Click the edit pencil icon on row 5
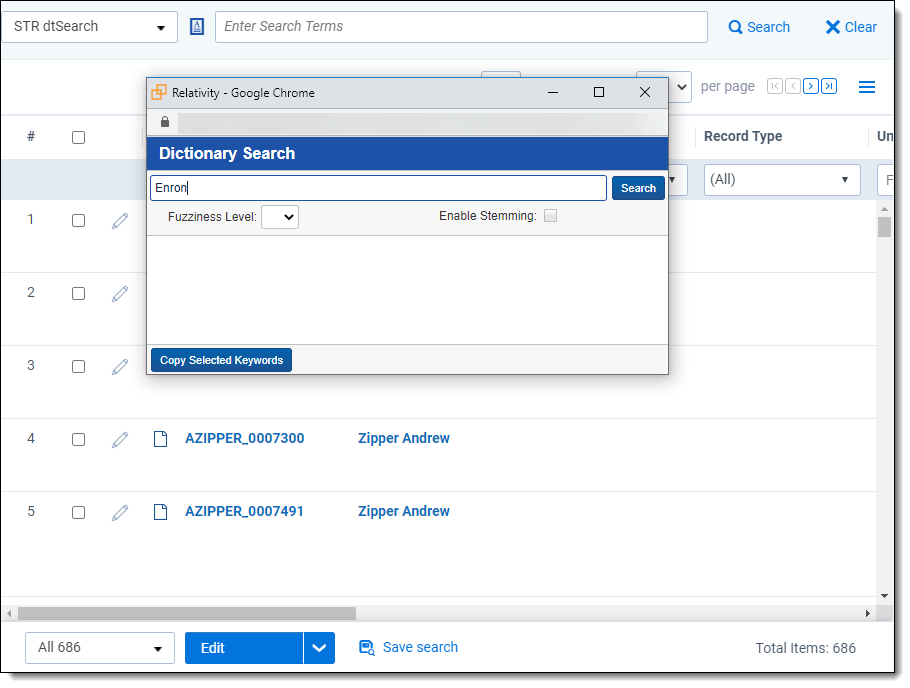Image resolution: width=910 pixels, height=688 pixels. pos(120,513)
